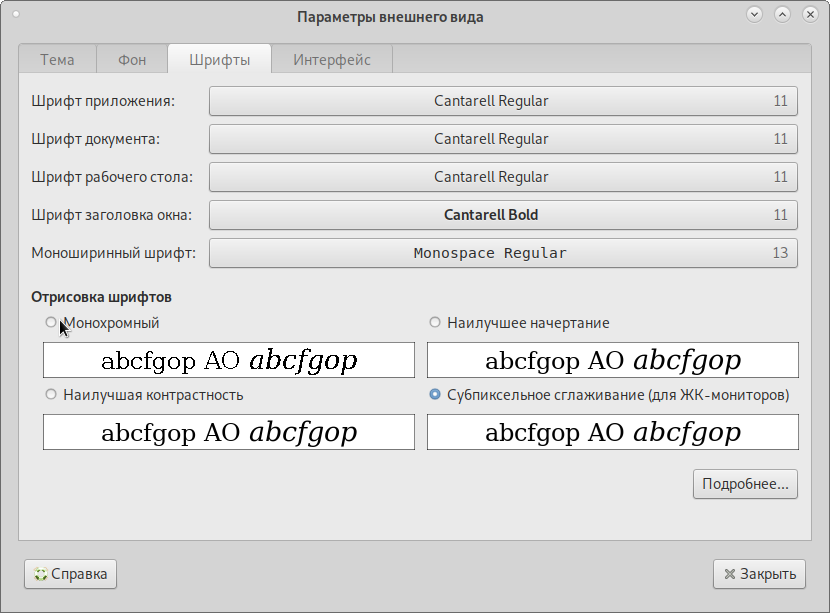Image resolution: width=830 pixels, height=613 pixels.
Task: Choose Субпиксельное сглаживание radio button
Action: point(435,395)
